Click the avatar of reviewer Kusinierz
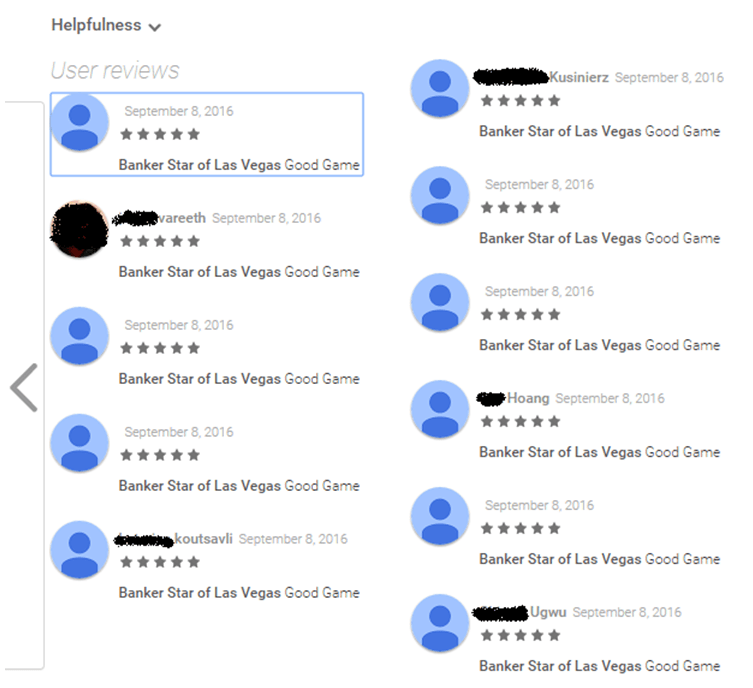This screenshot has width=753, height=688. (439, 88)
